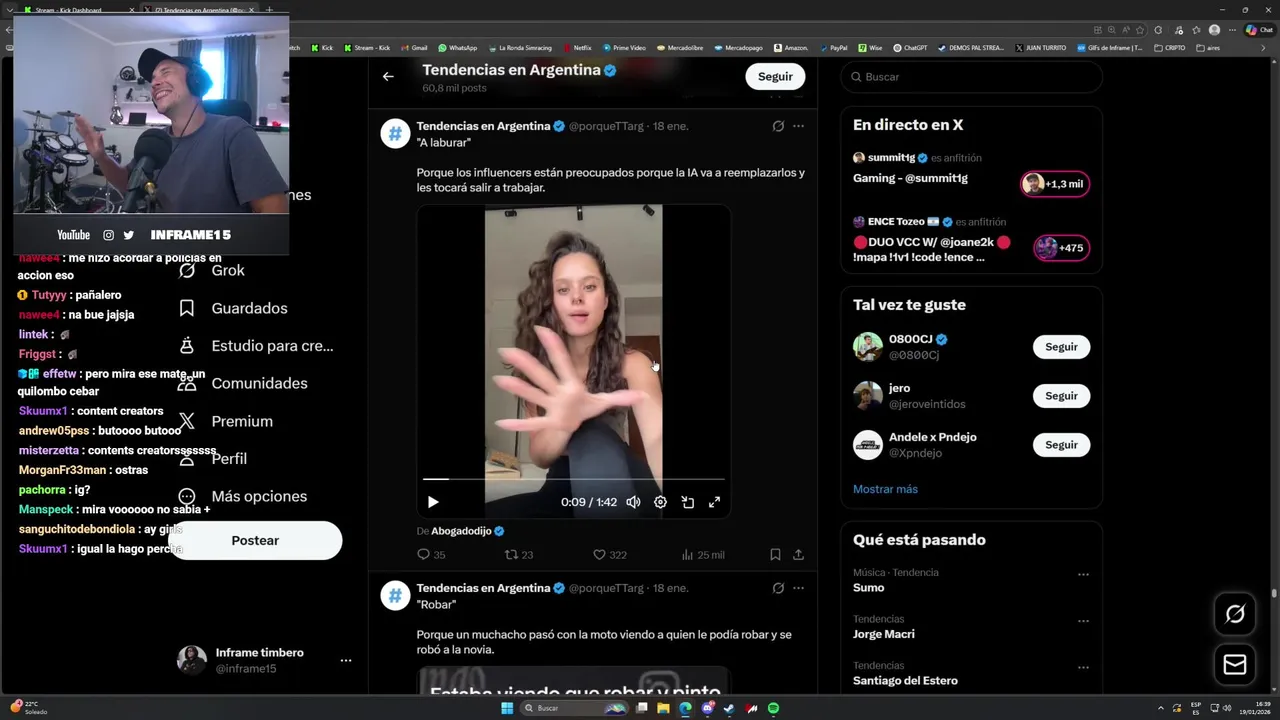The image size is (1280, 720).
Task: Reply to the A laburar post
Action: [431, 554]
